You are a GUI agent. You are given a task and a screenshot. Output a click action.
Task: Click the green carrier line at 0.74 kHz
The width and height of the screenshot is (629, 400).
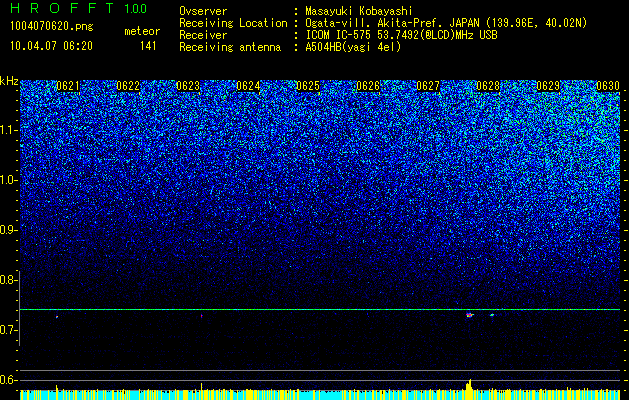point(320,309)
